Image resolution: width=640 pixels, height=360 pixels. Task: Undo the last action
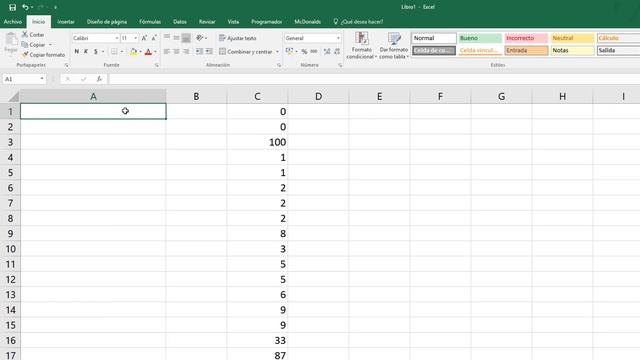(25, 7)
